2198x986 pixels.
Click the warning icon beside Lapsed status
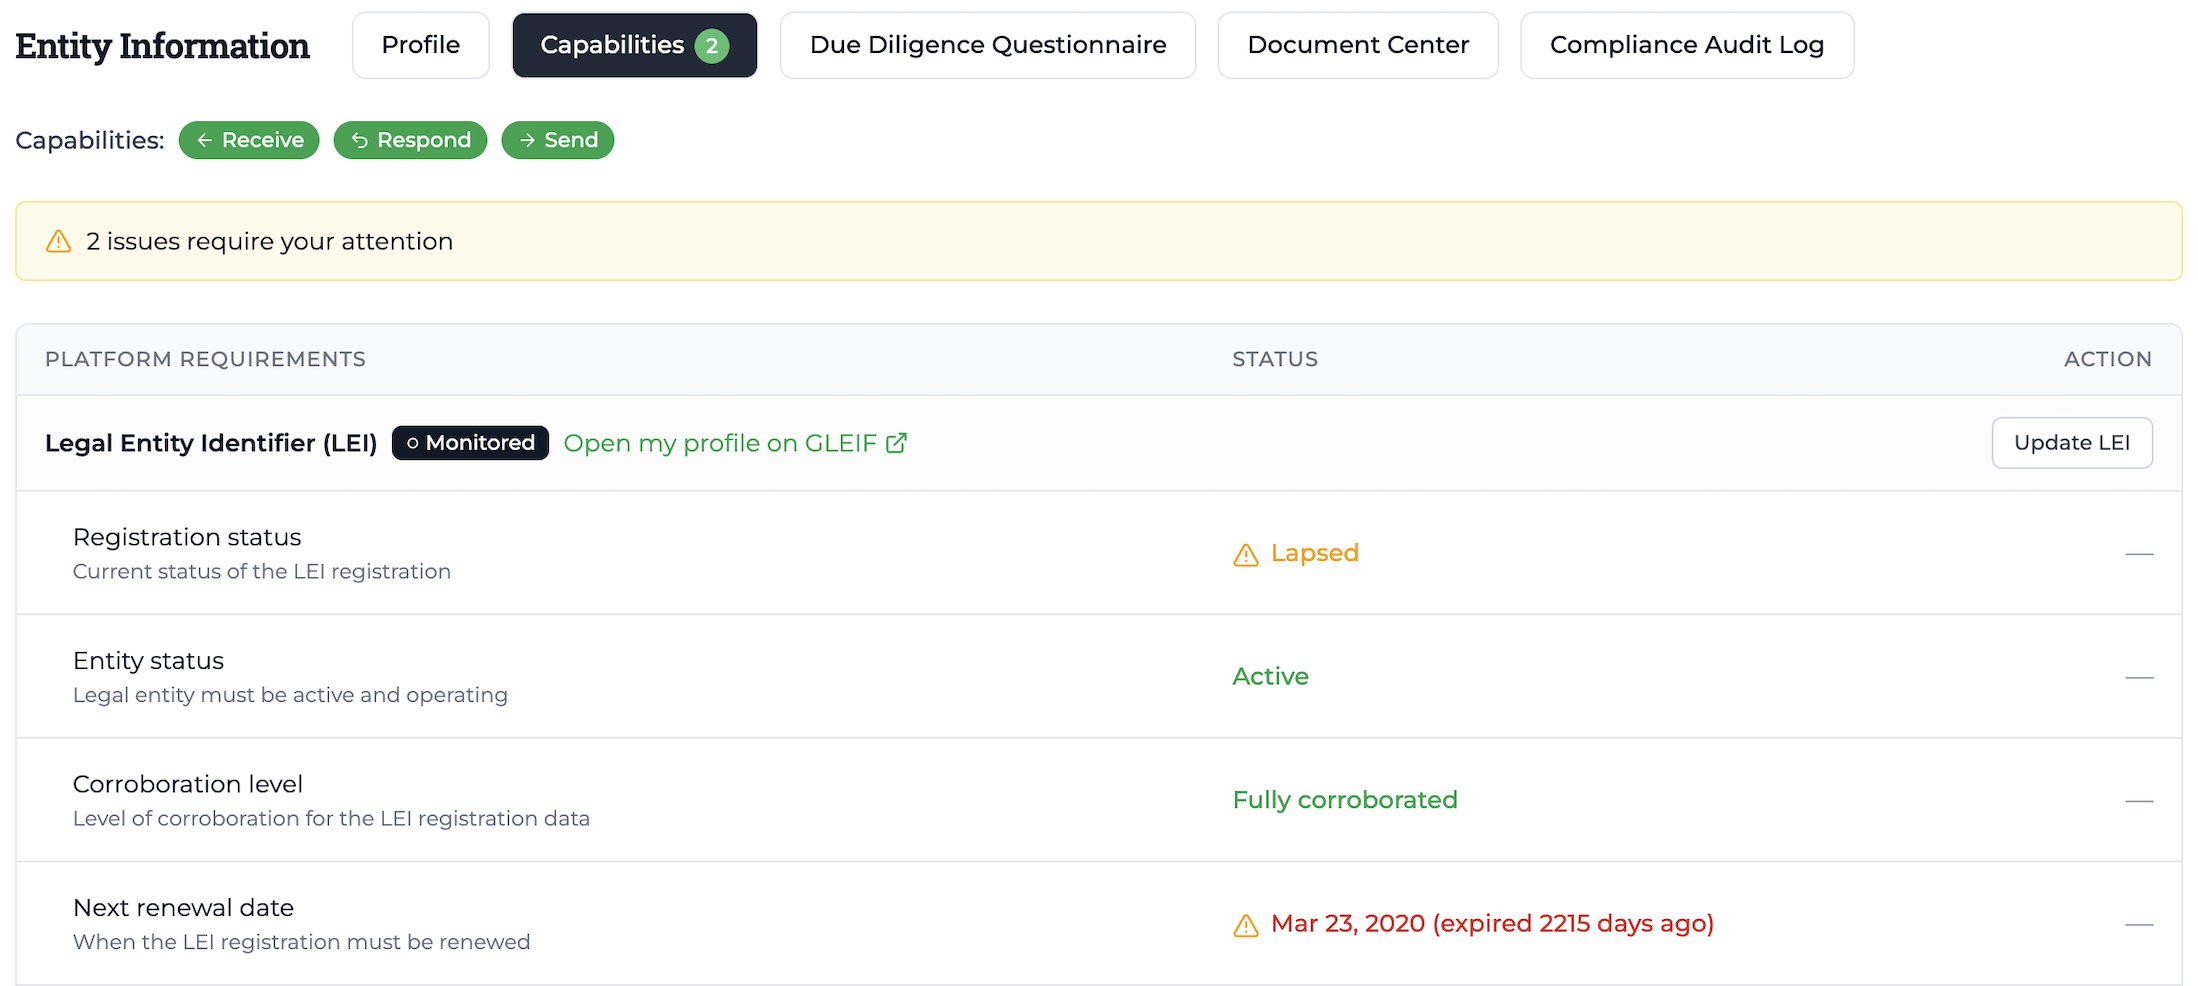[1246, 554]
